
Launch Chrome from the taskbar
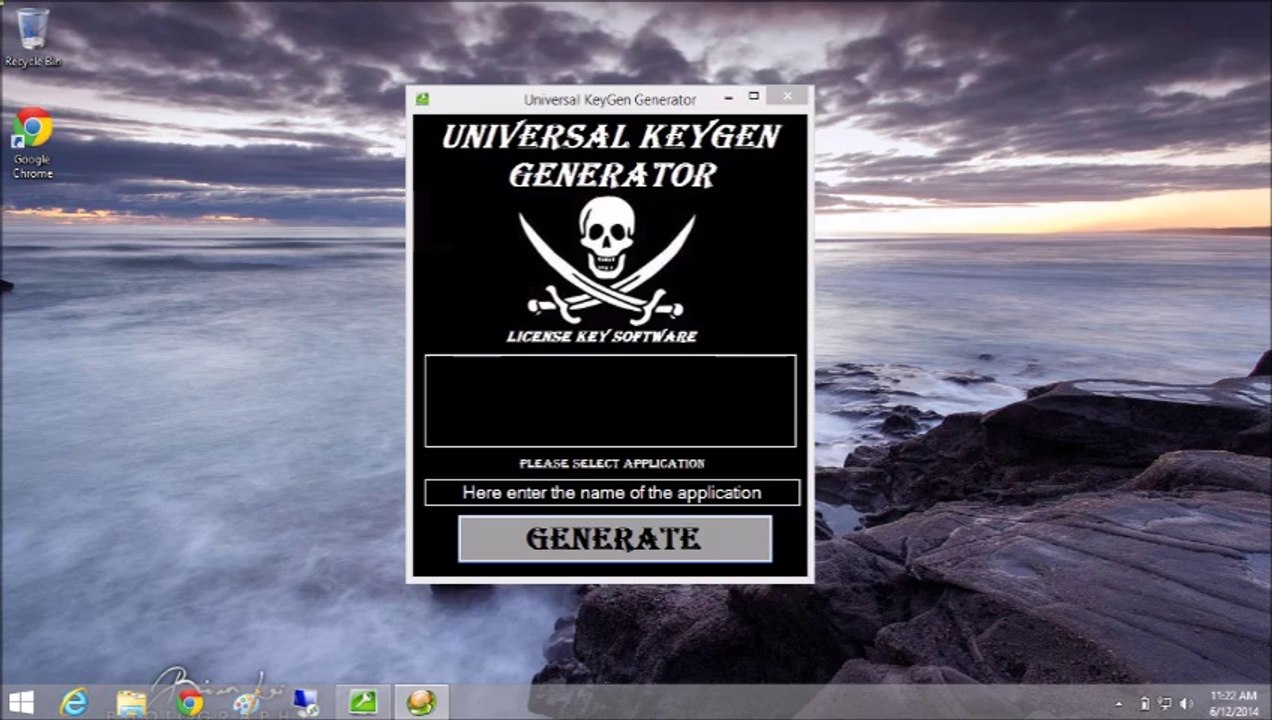189,703
